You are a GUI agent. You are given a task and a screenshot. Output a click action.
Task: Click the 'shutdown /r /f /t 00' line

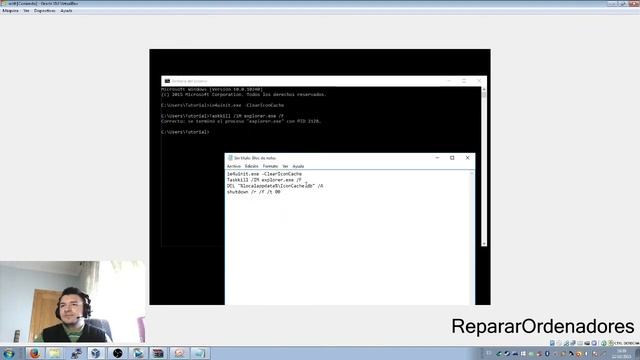tap(253, 192)
